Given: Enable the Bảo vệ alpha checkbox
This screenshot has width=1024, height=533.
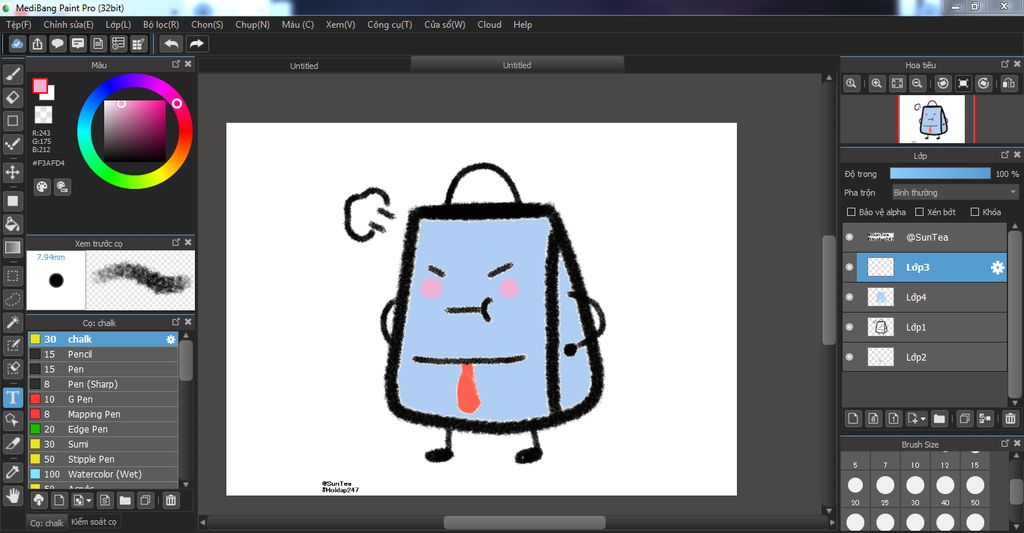Looking at the screenshot, I should tap(851, 212).
